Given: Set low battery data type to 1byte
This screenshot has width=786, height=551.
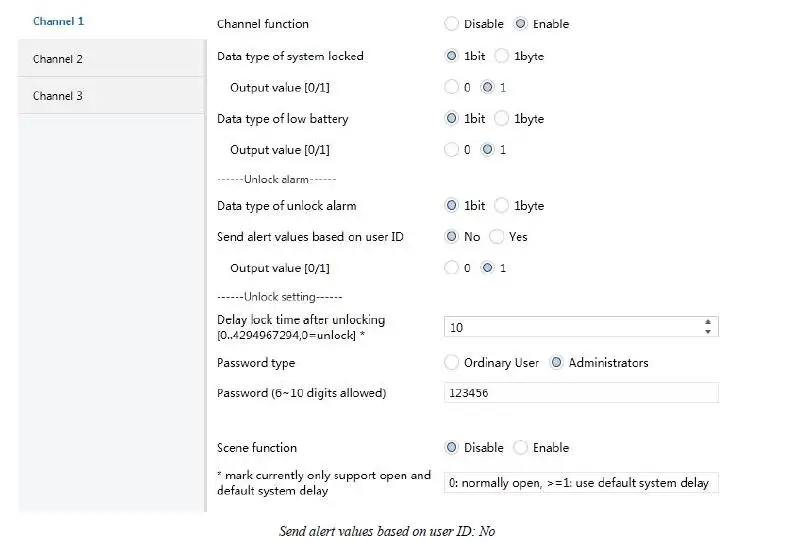Looking at the screenshot, I should (x=502, y=119).
